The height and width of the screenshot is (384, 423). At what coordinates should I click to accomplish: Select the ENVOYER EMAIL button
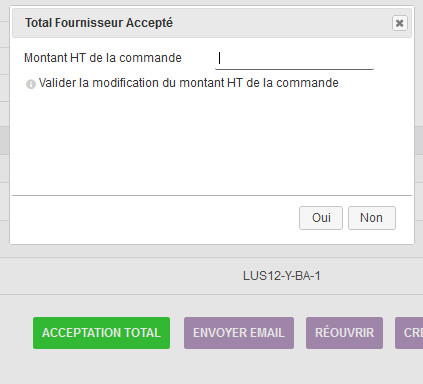(239, 333)
